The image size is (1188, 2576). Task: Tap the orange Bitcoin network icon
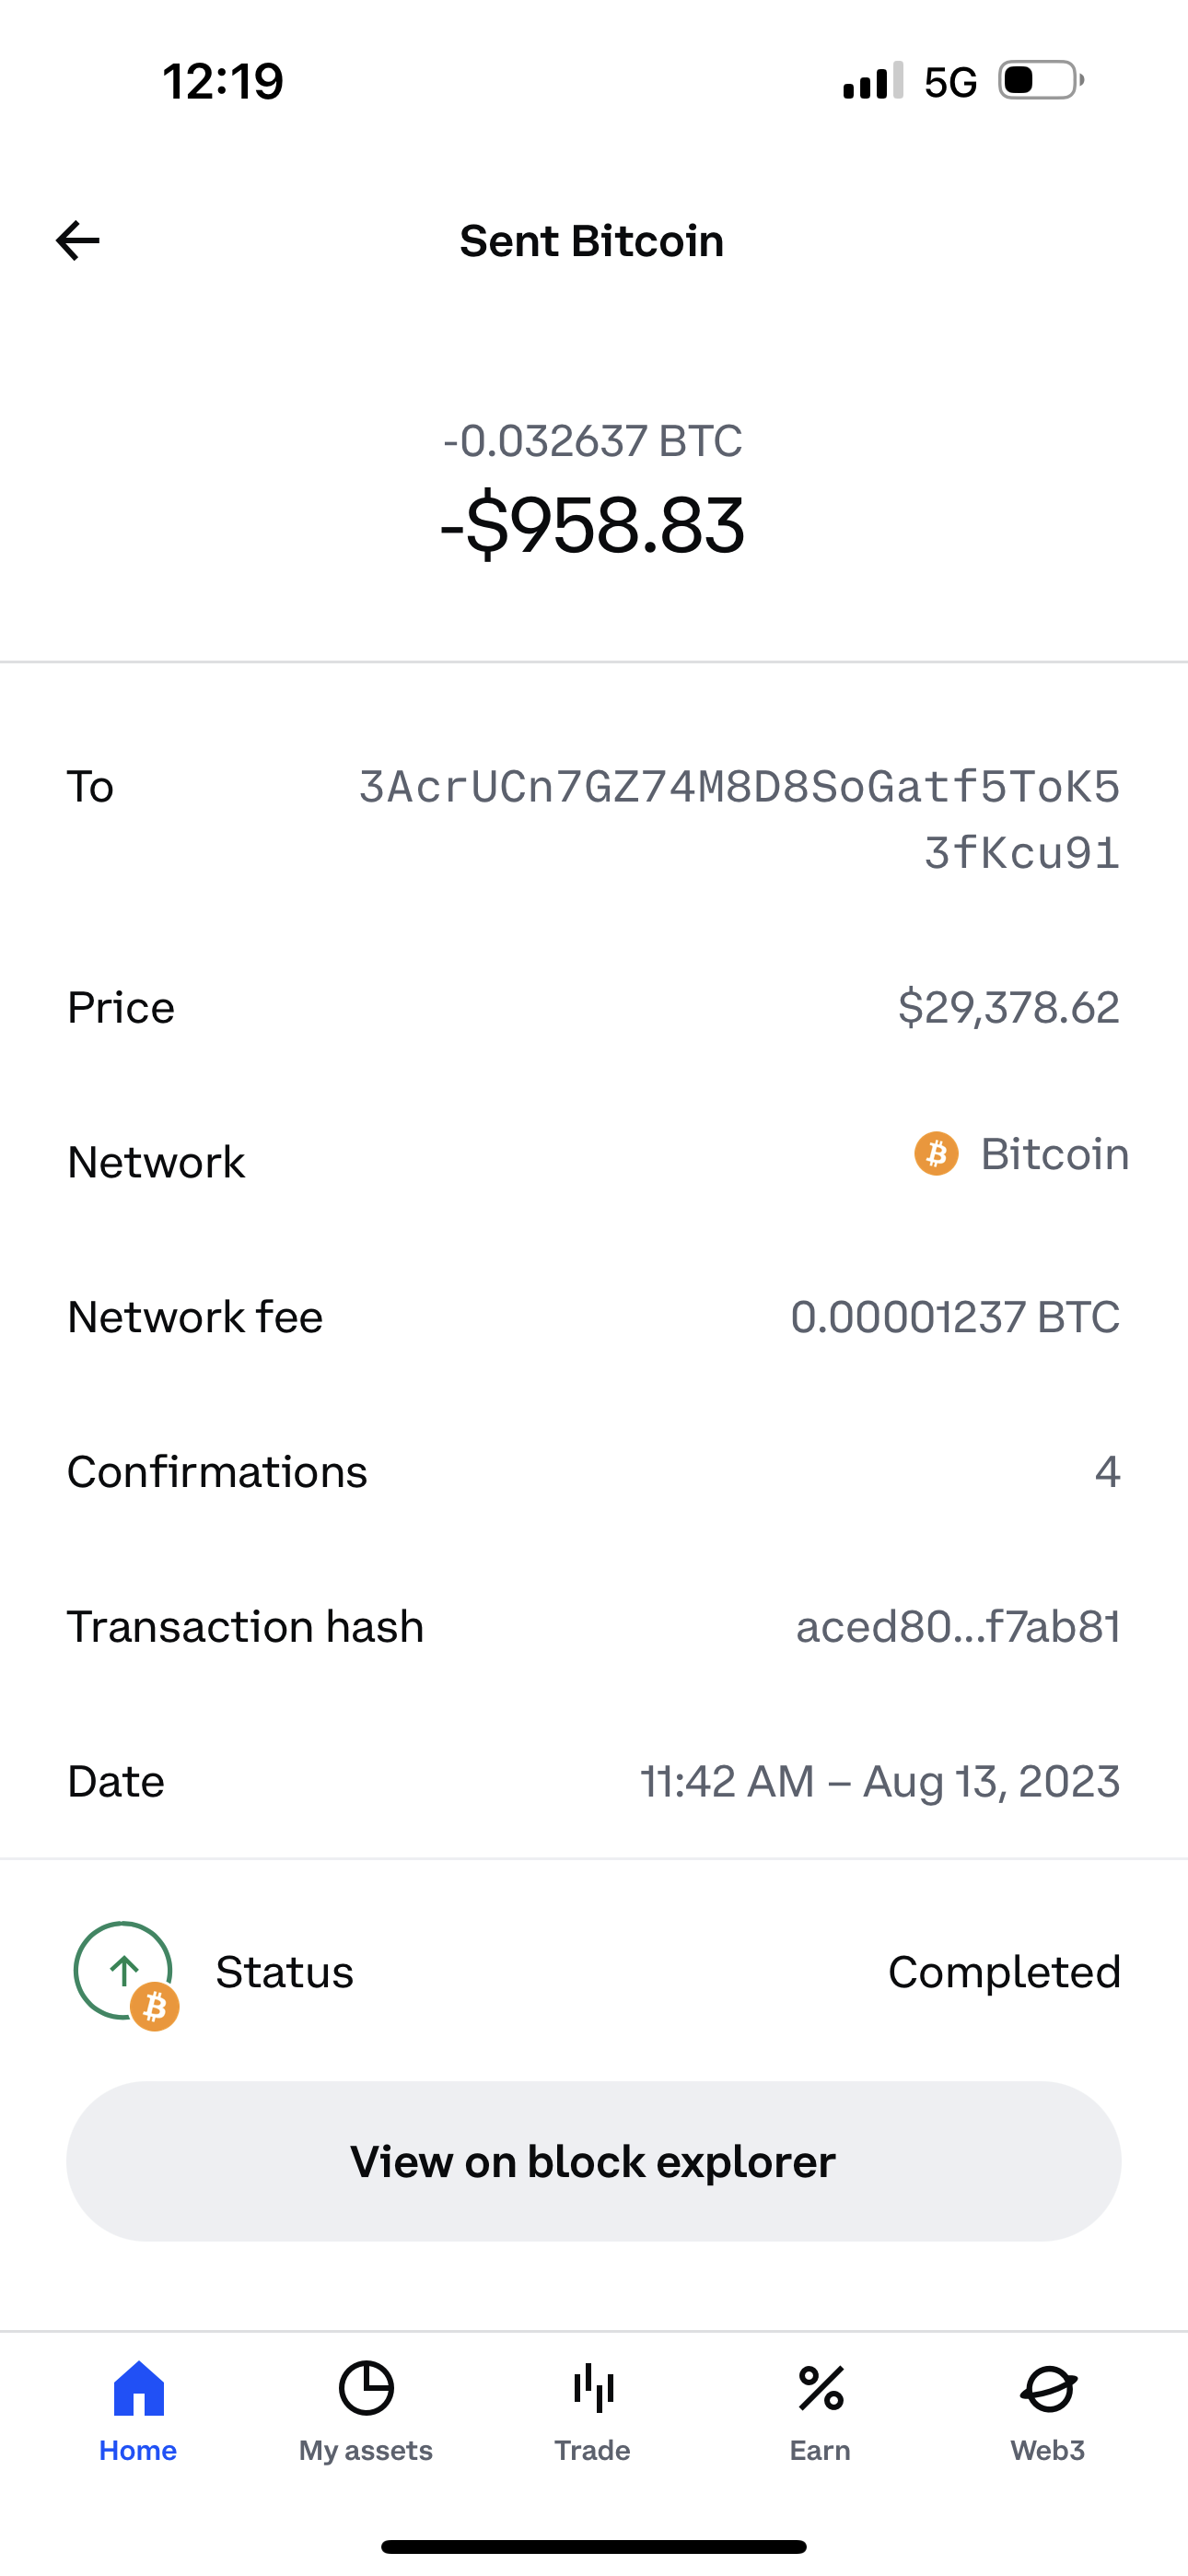click(x=937, y=1154)
